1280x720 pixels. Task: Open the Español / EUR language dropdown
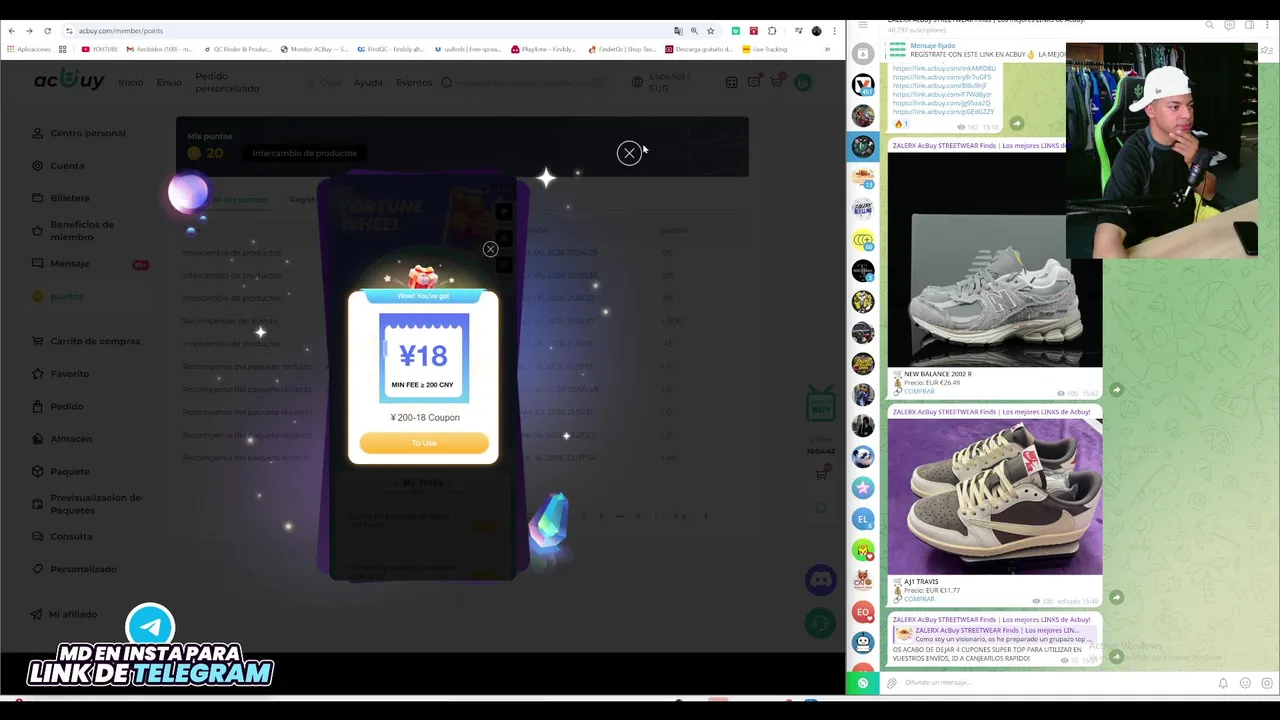pyautogui.click(x=662, y=82)
